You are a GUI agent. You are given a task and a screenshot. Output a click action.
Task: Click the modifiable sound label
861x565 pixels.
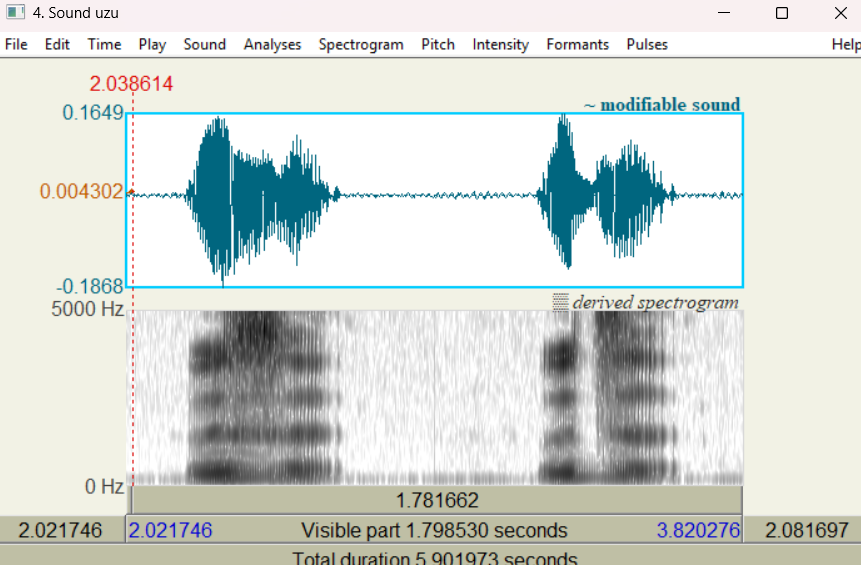point(662,104)
